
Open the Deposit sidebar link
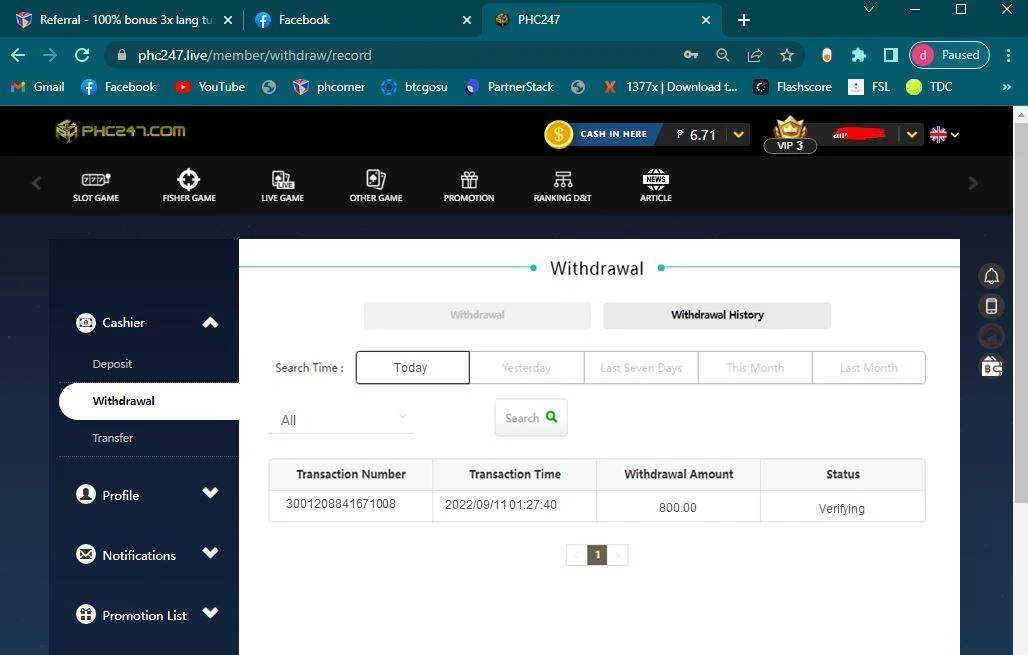click(x=112, y=364)
